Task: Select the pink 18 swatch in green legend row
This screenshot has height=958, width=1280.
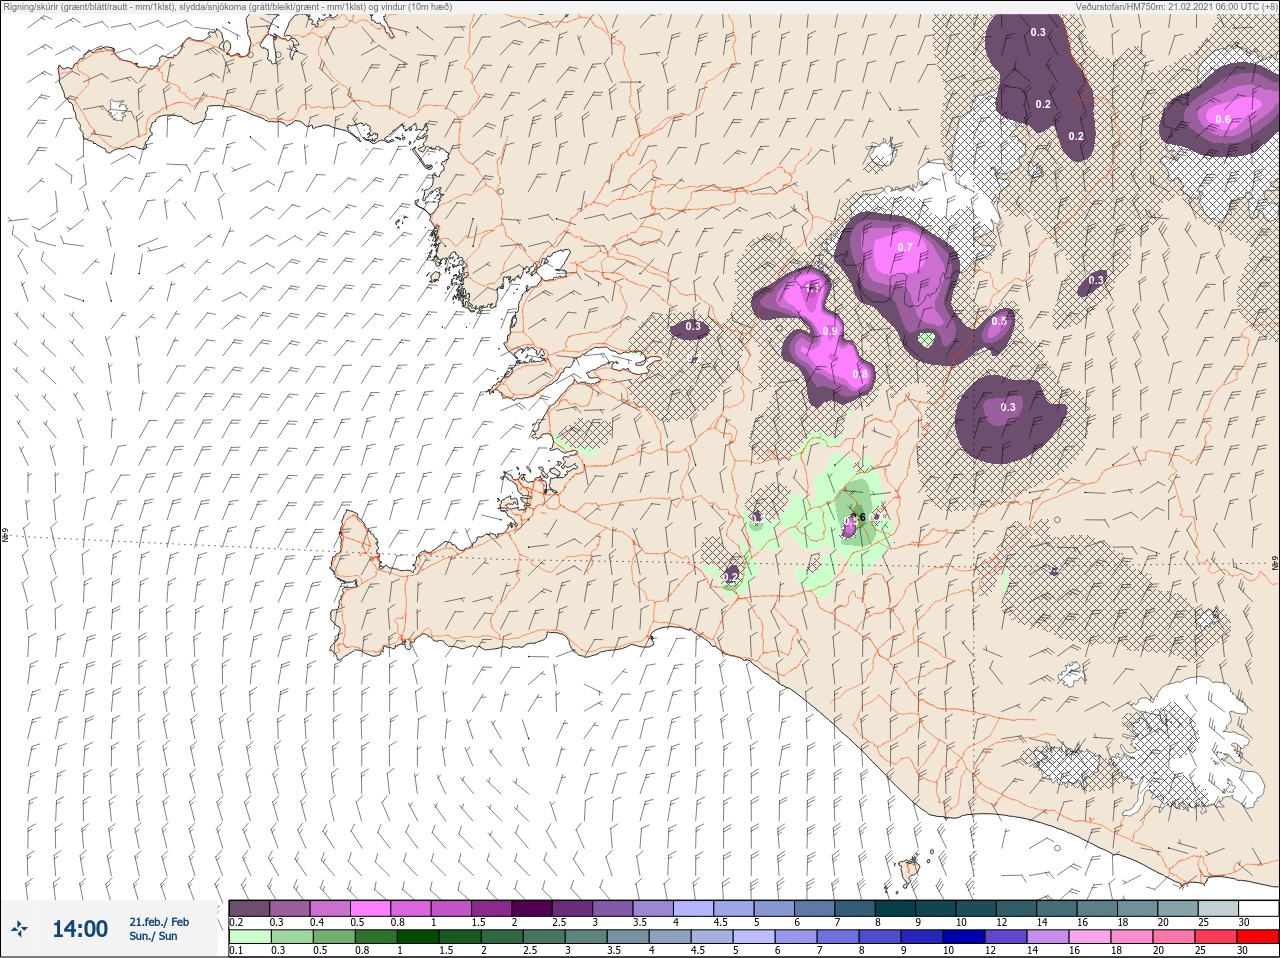Action: pos(1131,937)
